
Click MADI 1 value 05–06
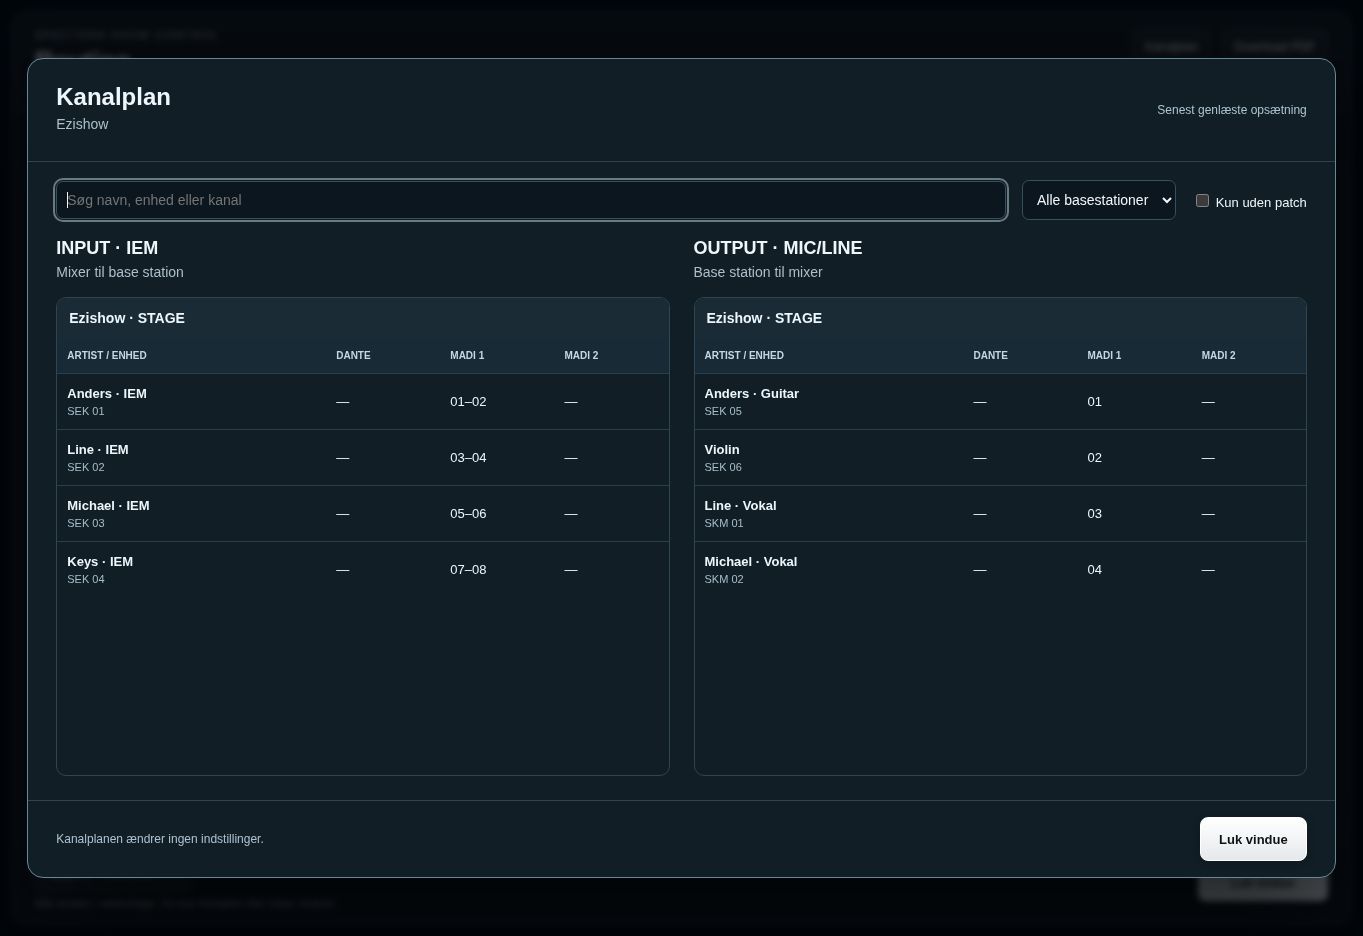pos(468,514)
